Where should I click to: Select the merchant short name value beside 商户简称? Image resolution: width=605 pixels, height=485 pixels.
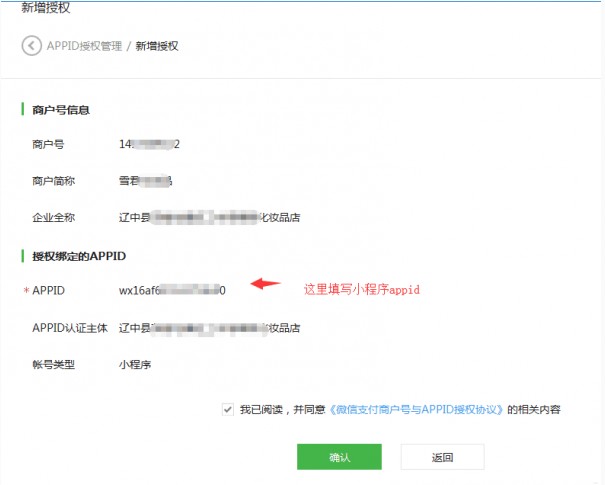(145, 181)
